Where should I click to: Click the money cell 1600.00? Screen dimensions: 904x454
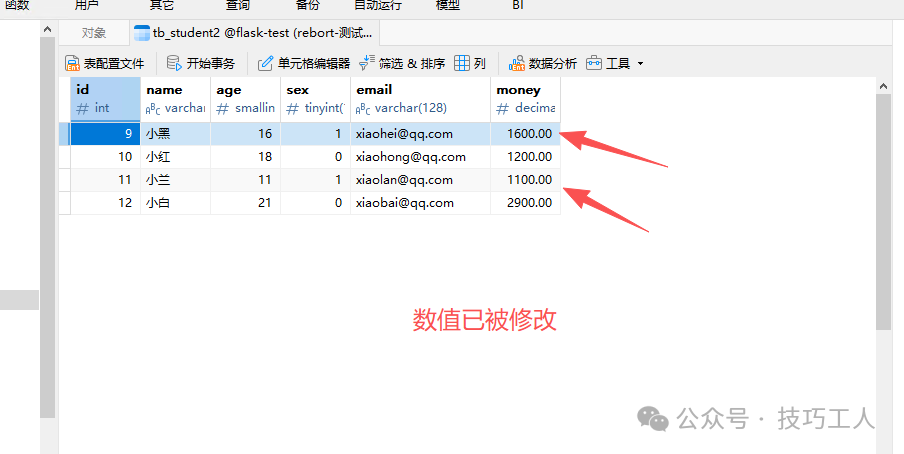coord(525,134)
